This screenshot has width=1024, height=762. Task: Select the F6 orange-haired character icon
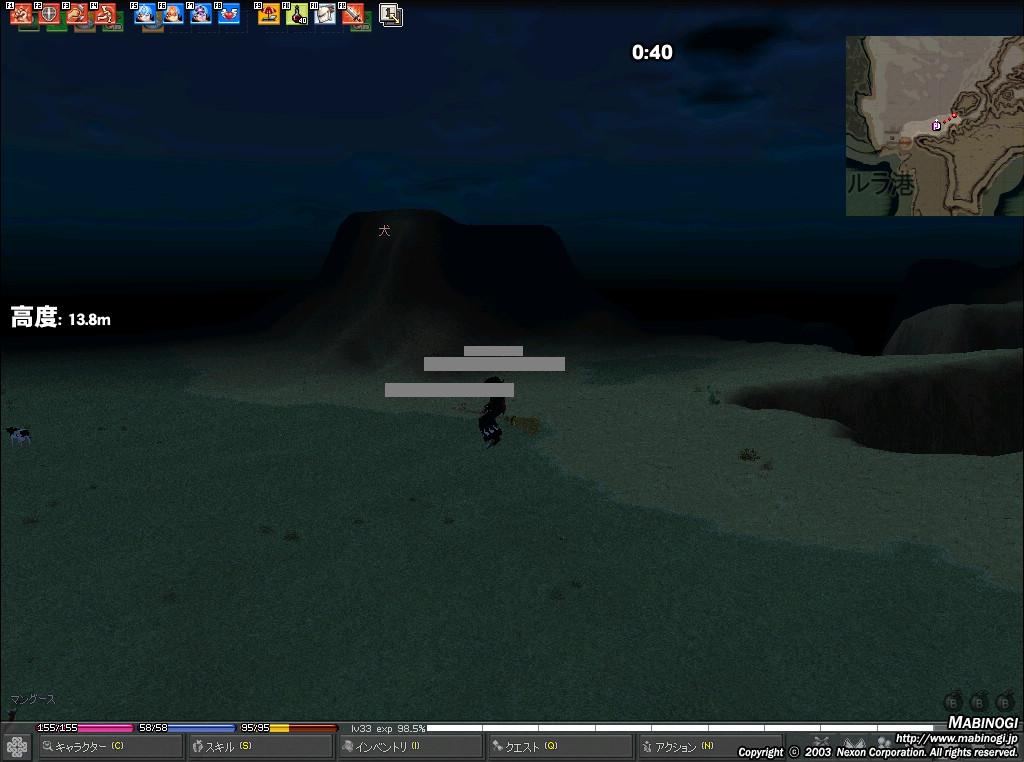pyautogui.click(x=173, y=15)
